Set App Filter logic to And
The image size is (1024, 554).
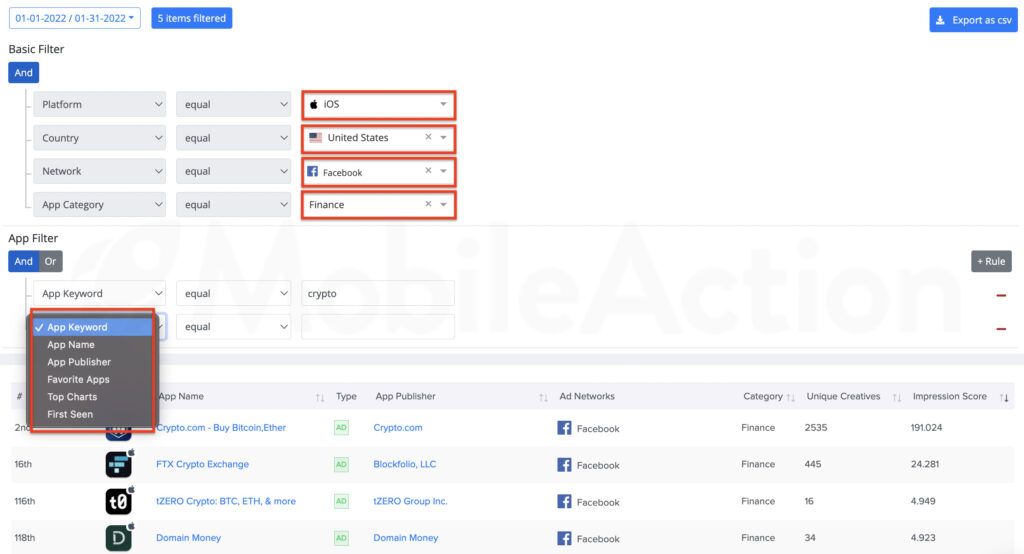click(x=24, y=261)
